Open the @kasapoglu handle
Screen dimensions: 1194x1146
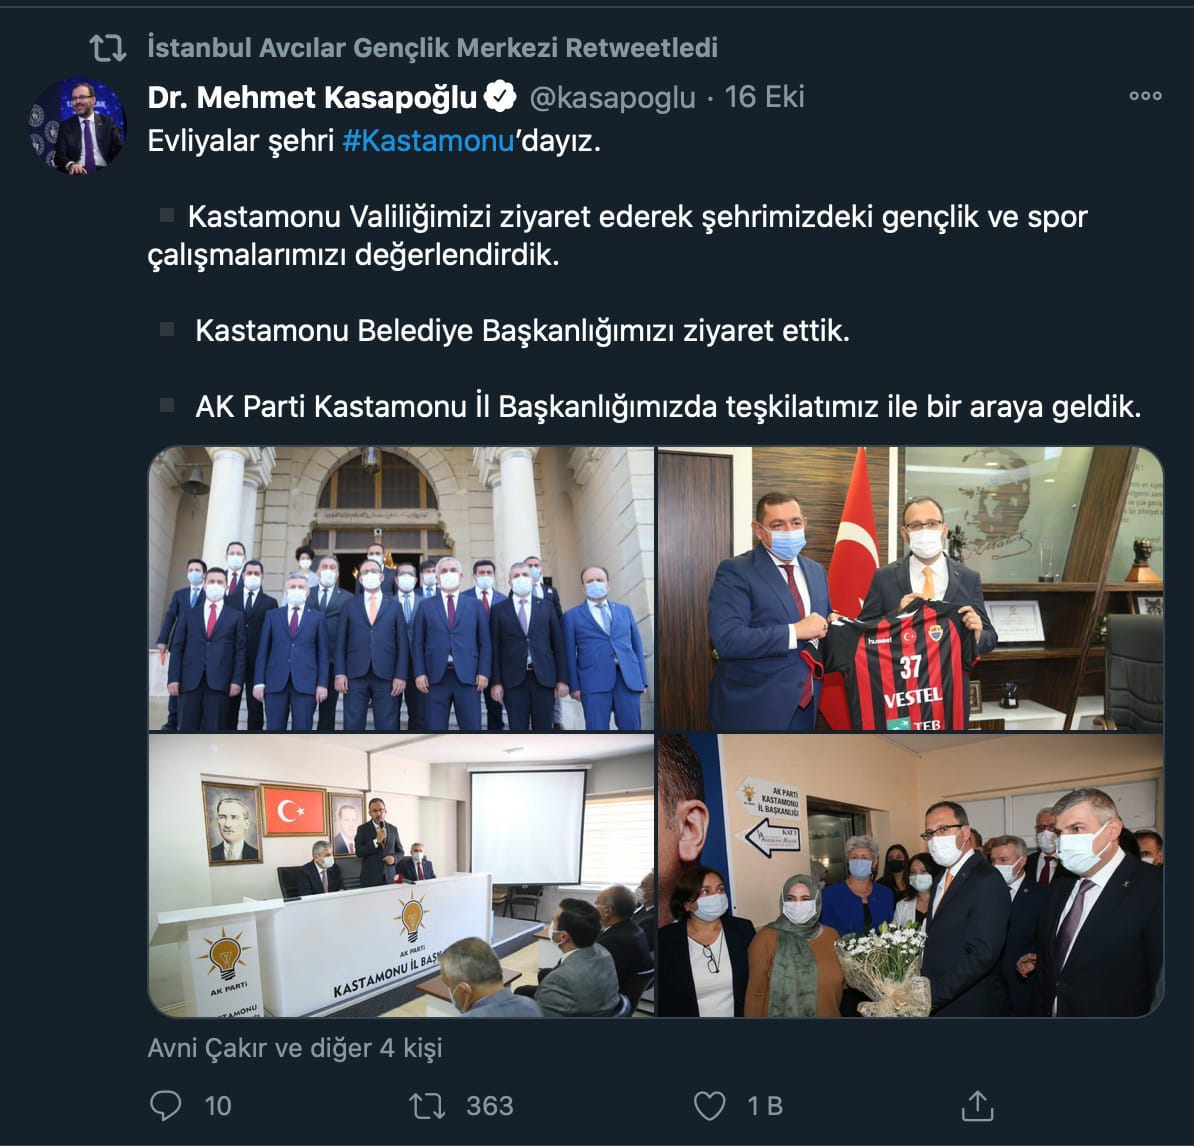point(612,97)
